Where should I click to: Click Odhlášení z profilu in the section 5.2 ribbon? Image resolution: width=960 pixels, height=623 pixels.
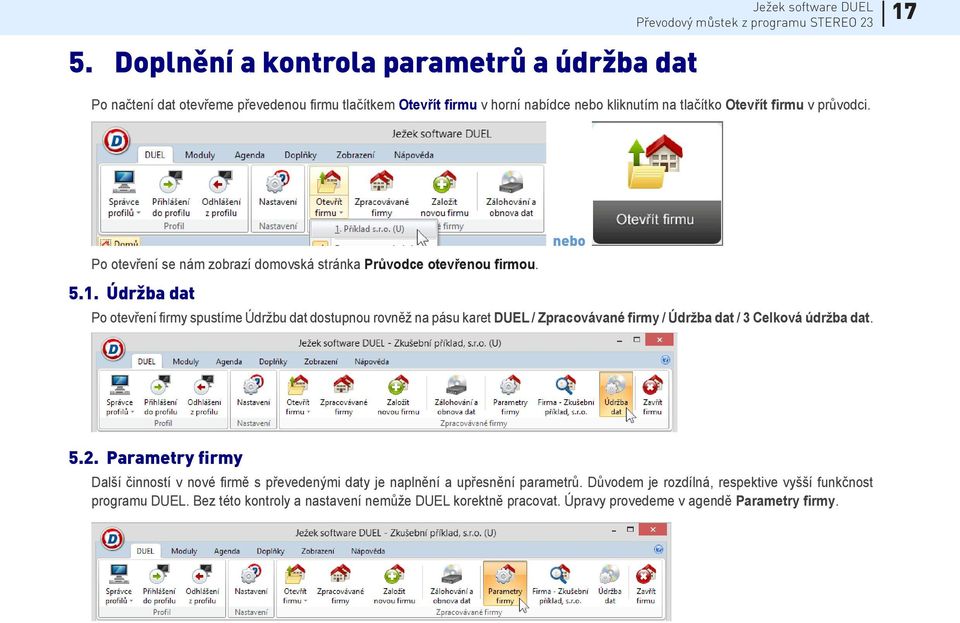click(x=202, y=584)
